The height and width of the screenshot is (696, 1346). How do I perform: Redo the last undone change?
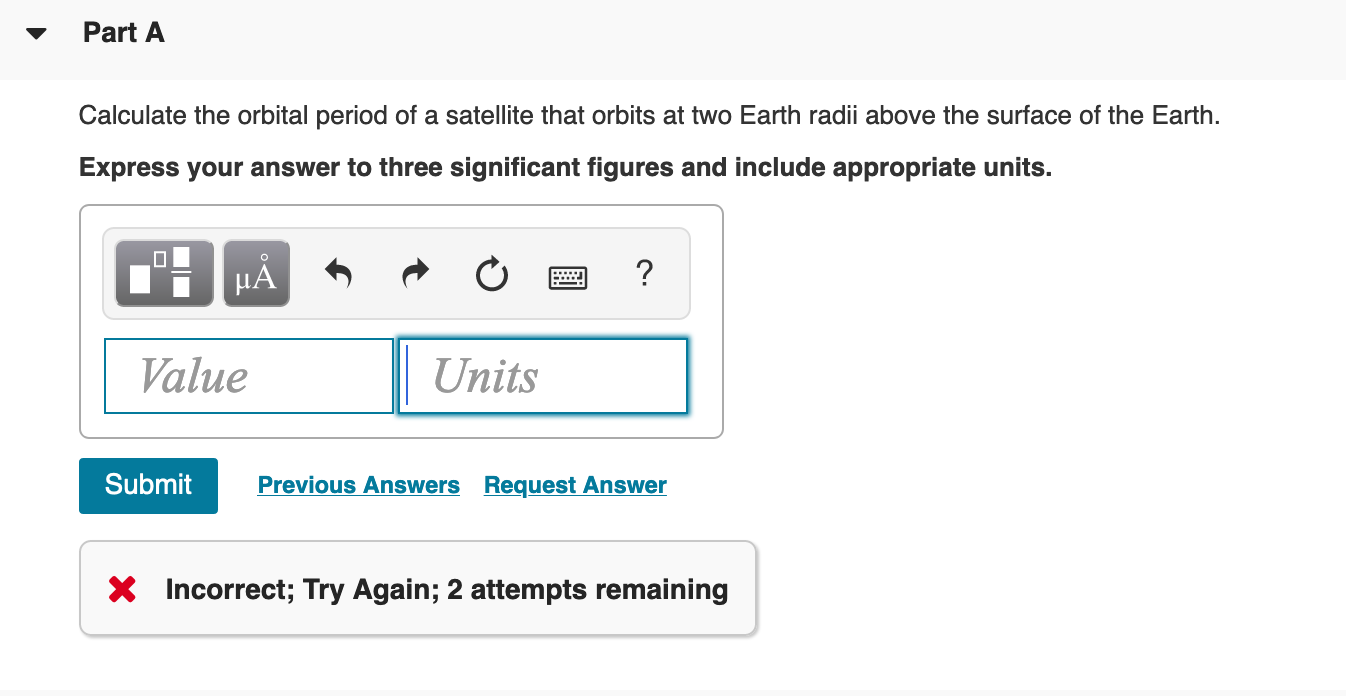[x=414, y=274]
